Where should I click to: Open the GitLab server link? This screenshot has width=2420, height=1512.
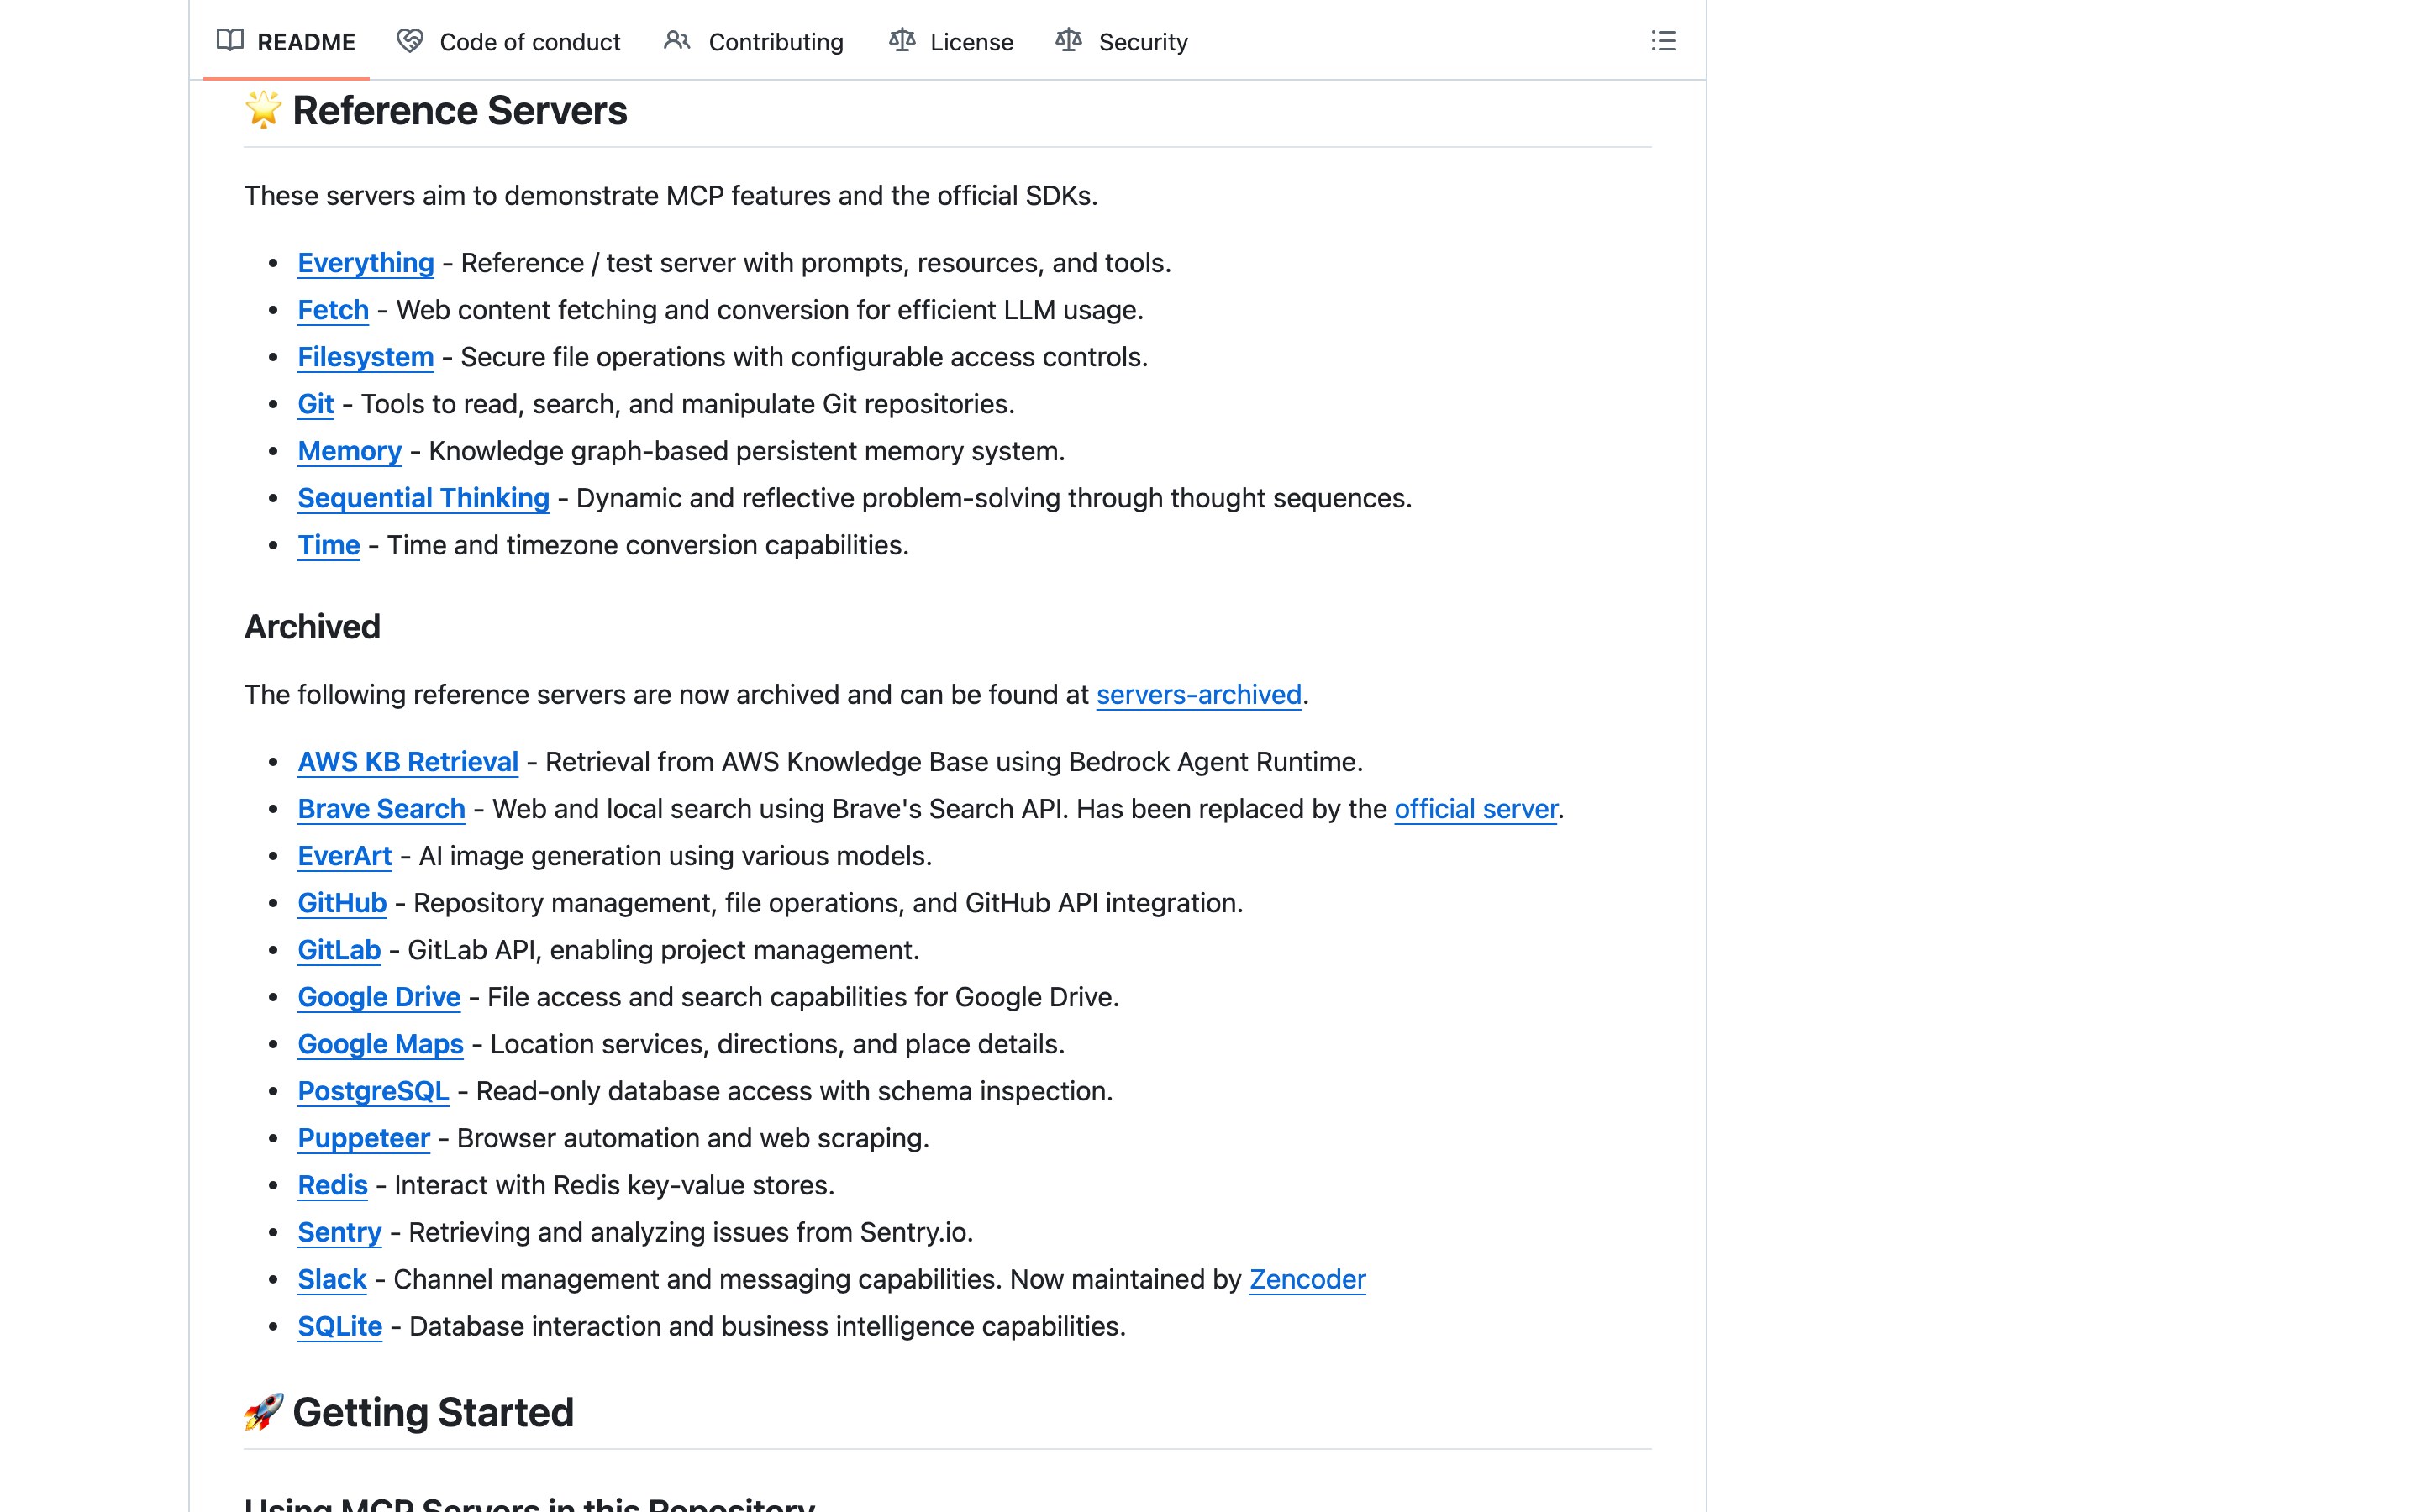pos(339,950)
